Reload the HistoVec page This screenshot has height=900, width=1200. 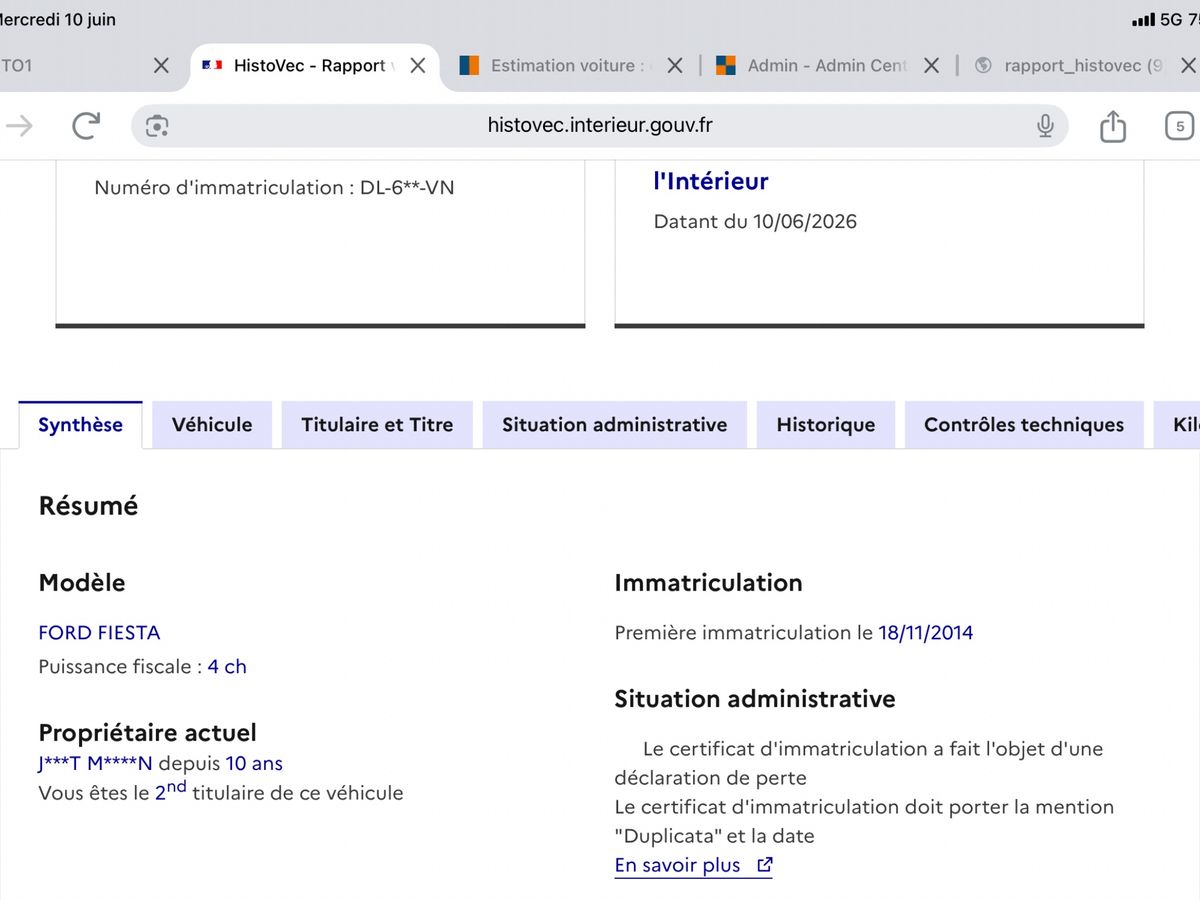[87, 125]
